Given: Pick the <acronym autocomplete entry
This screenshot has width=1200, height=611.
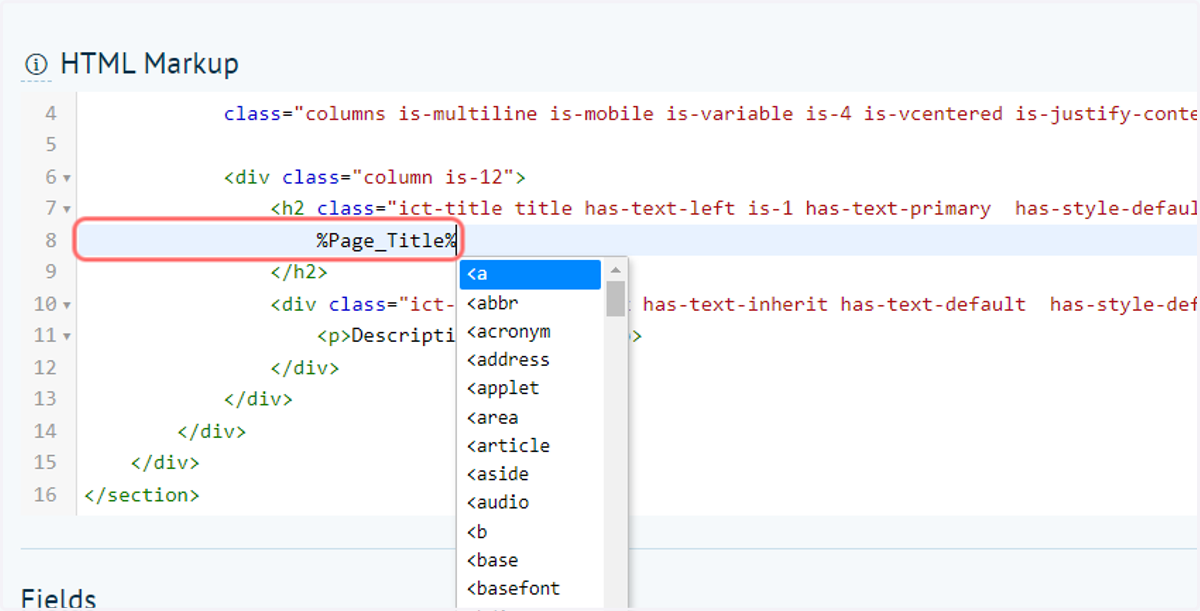Looking at the screenshot, I should pyautogui.click(x=530, y=331).
